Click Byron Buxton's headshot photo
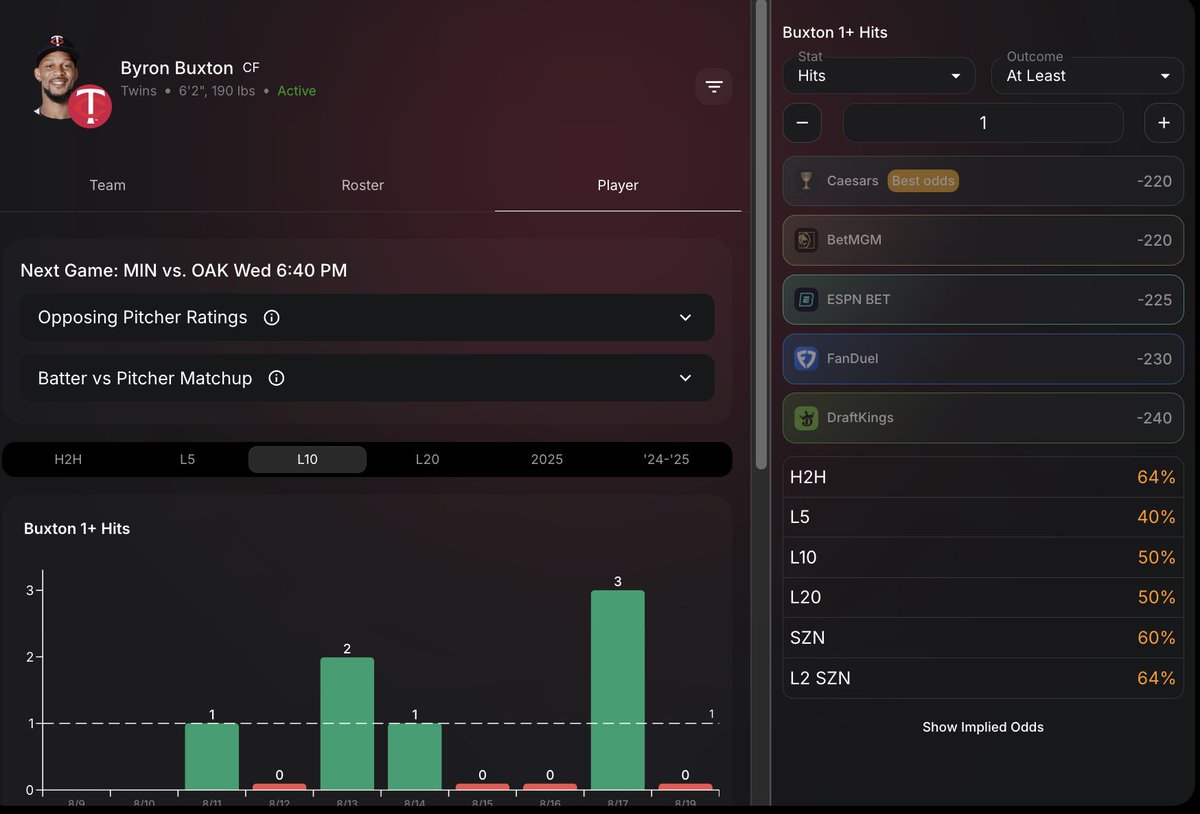The width and height of the screenshot is (1200, 814). pos(58,78)
